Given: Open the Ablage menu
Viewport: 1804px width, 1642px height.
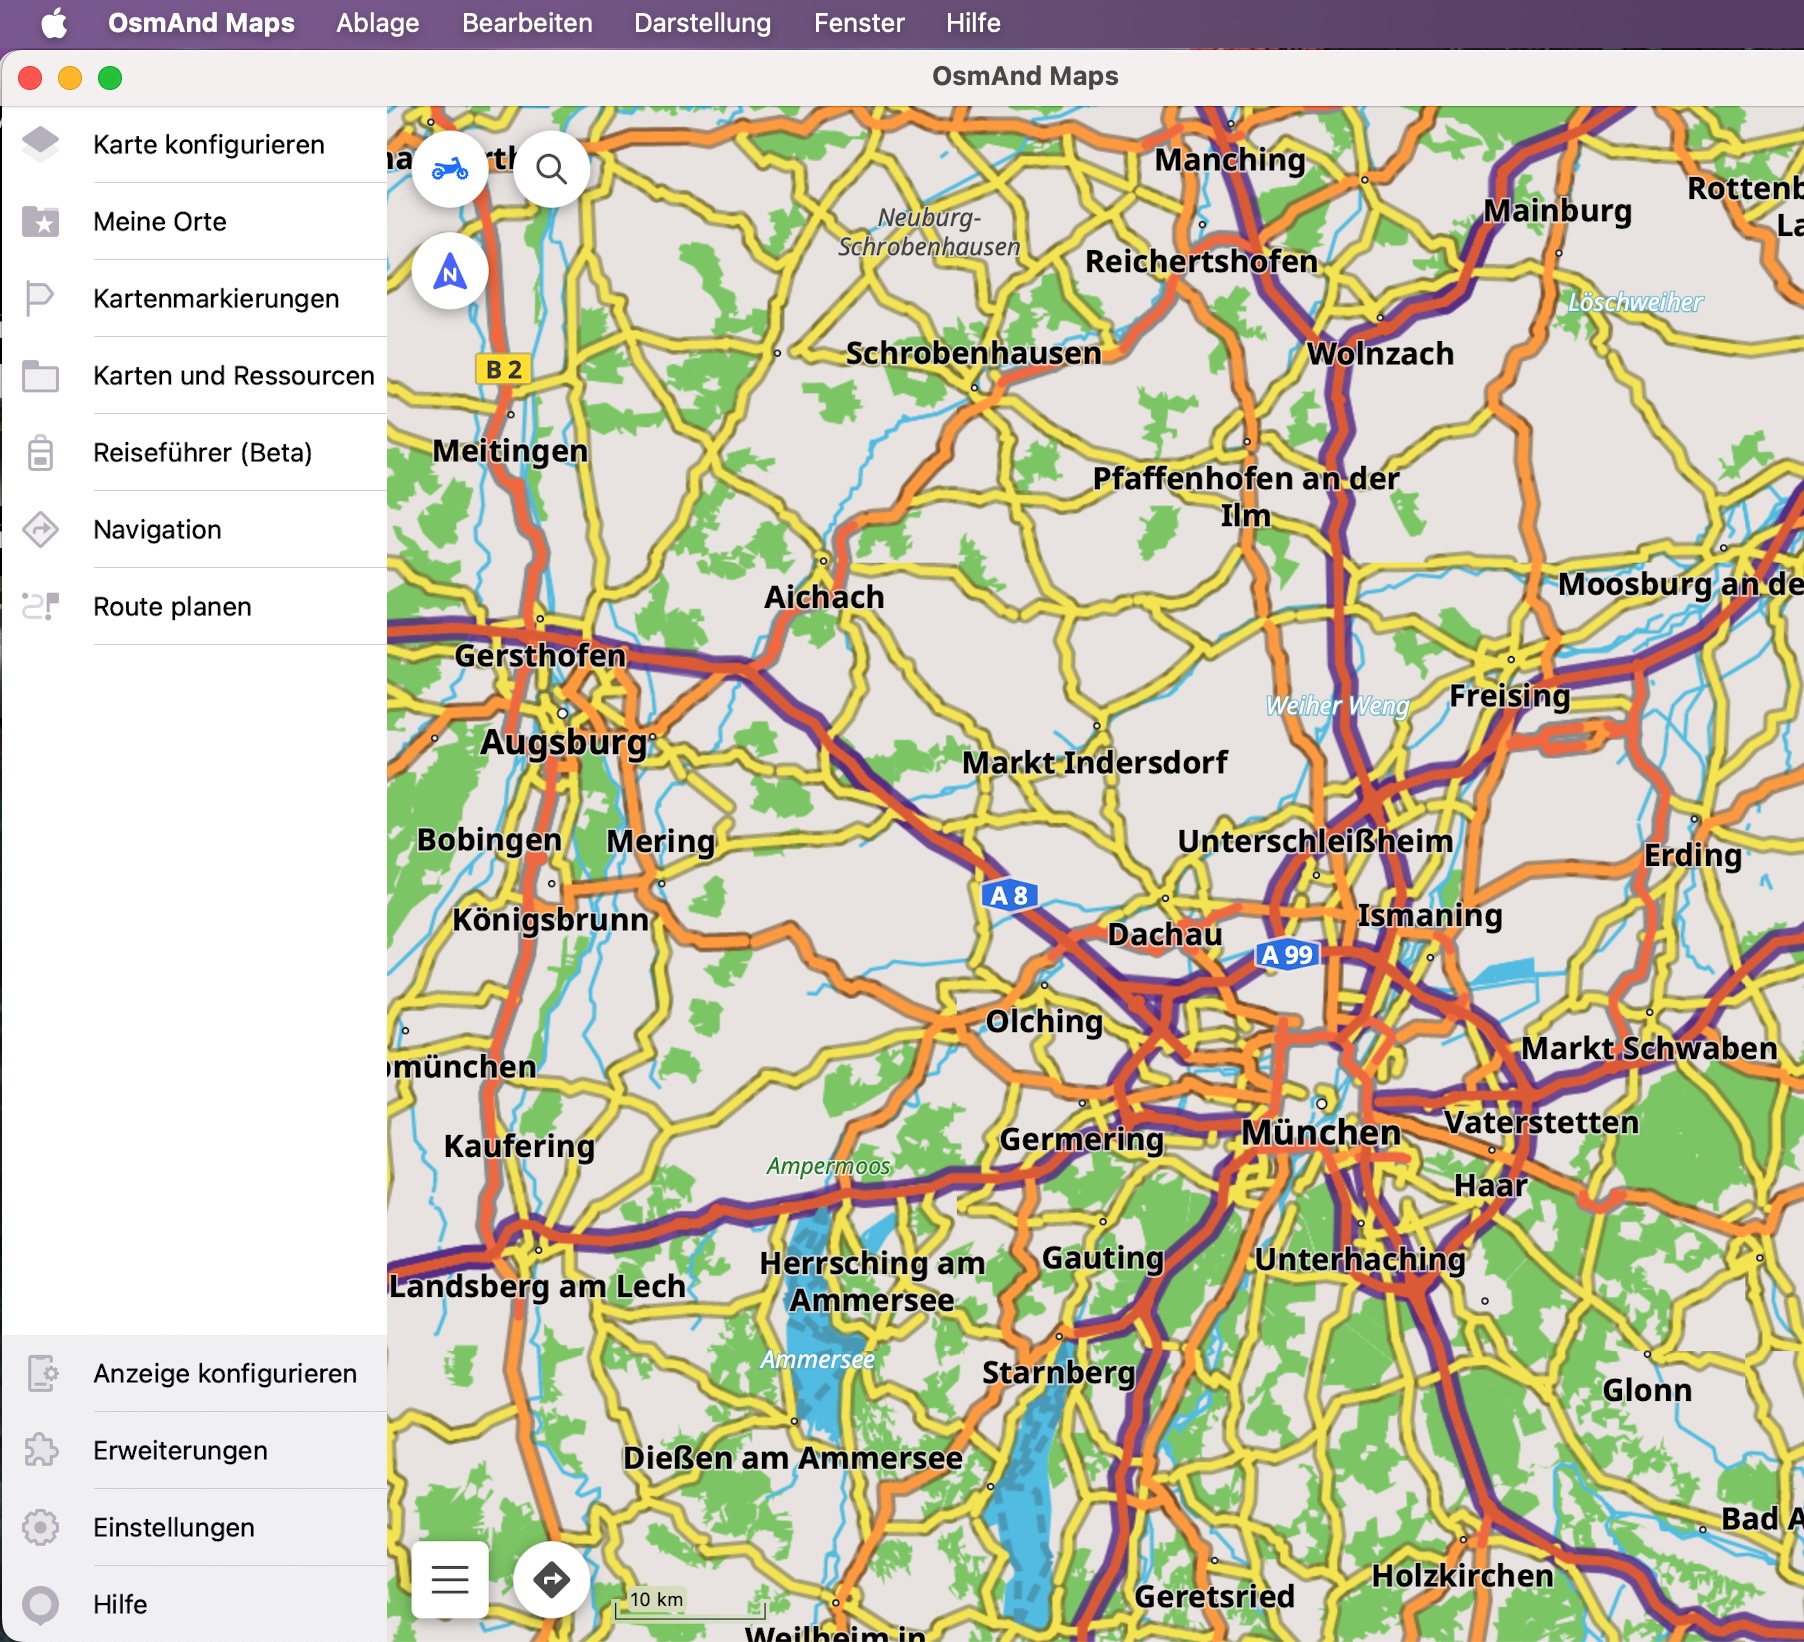Looking at the screenshot, I should tap(377, 23).
